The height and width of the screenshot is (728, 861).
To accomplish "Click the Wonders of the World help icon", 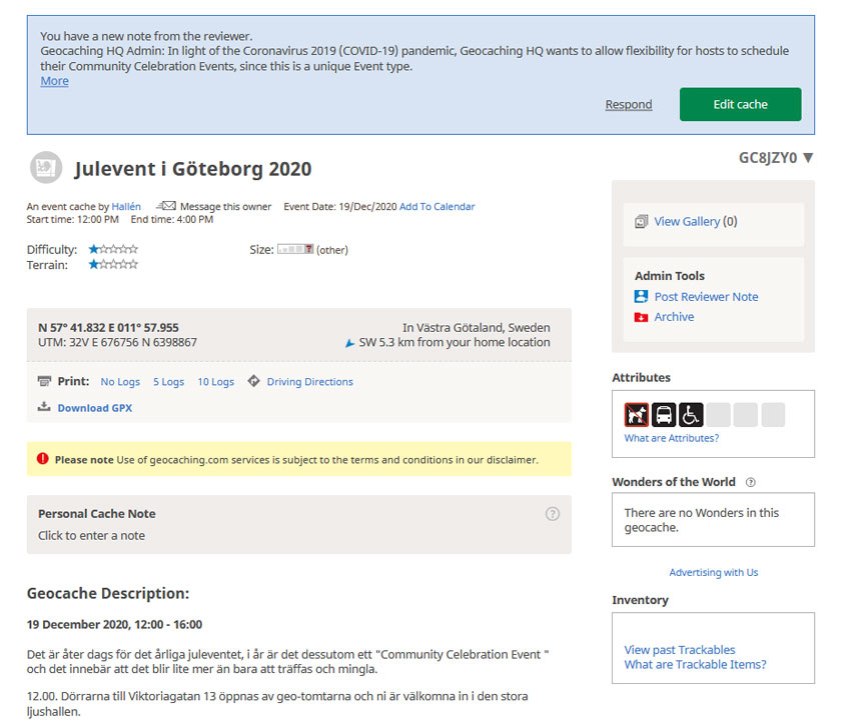I will click(x=751, y=482).
